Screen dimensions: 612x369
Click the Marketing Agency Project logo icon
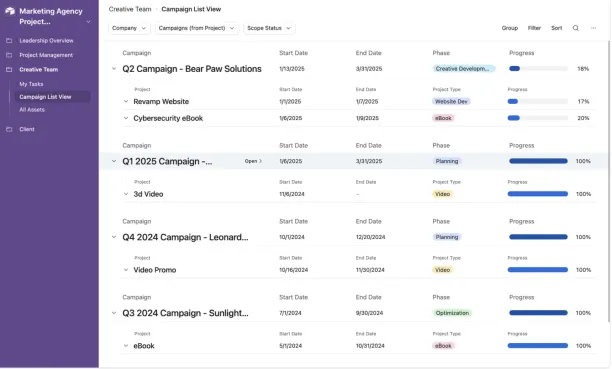tap(10, 11)
